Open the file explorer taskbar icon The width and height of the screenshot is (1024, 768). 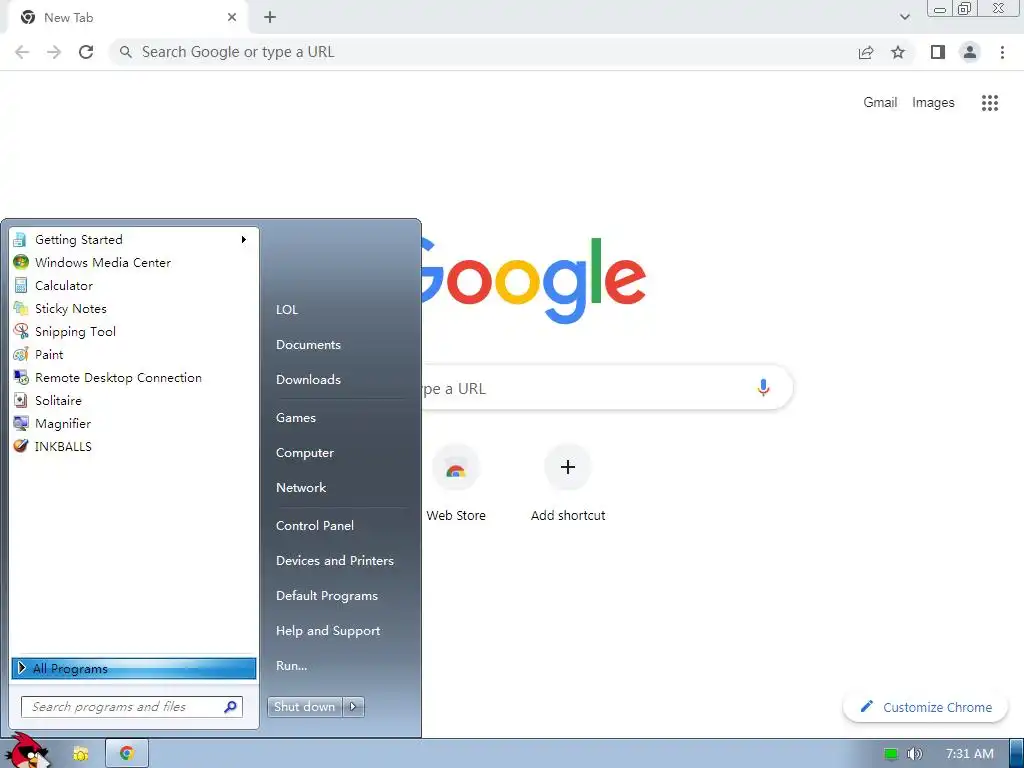click(81, 754)
